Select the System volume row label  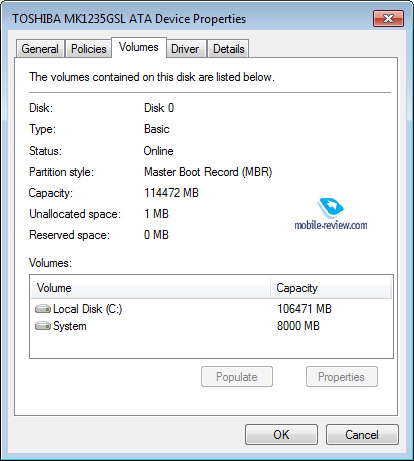click(x=70, y=326)
